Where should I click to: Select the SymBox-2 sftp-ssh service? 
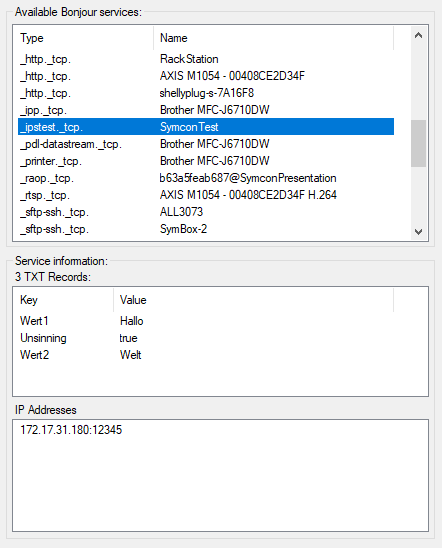tap(206, 229)
